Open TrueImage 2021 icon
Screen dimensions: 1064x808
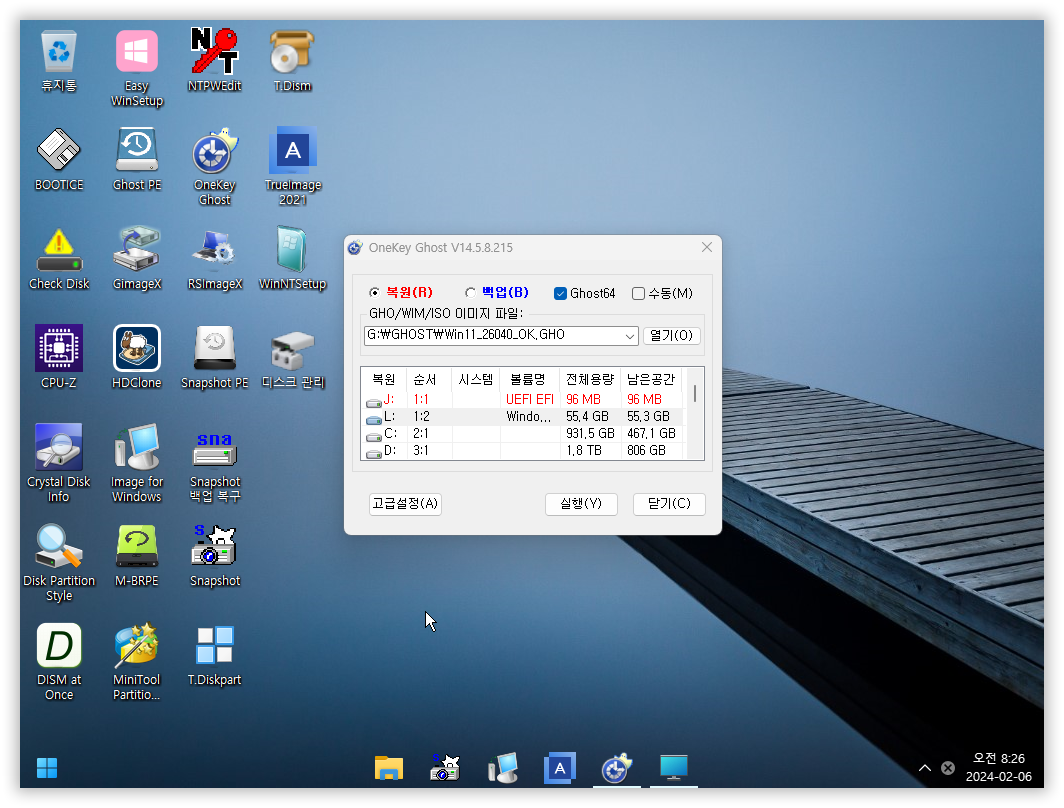tap(292, 166)
